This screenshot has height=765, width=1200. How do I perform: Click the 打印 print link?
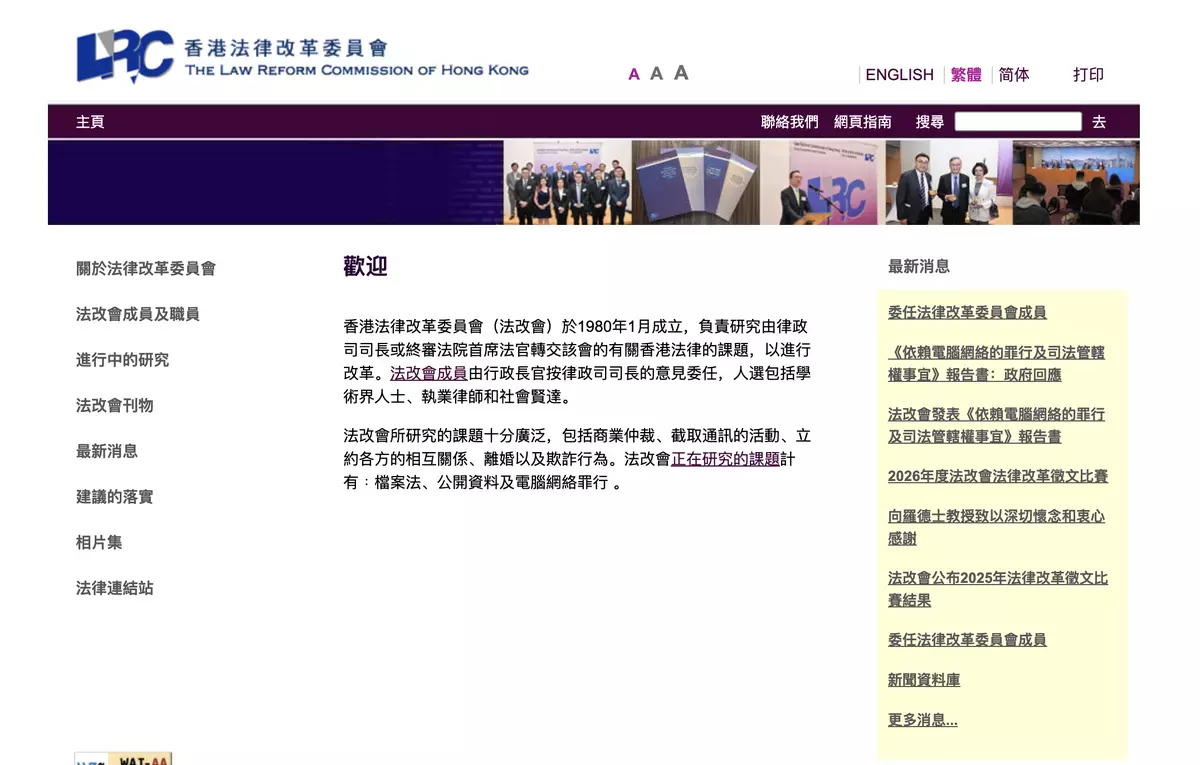coord(1088,75)
